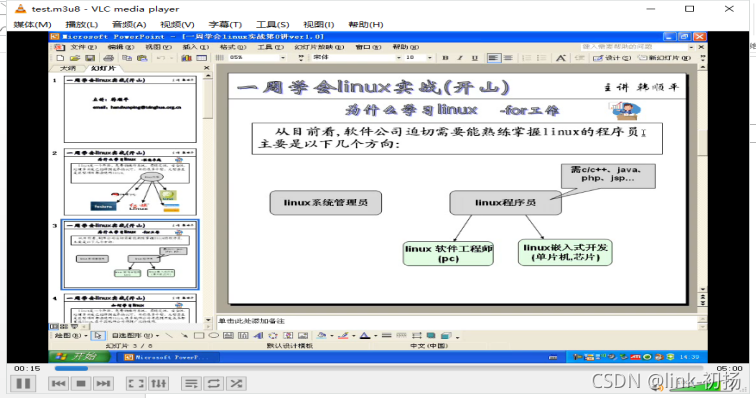Click the 05:00 total time label
The width and height of the screenshot is (756, 399).
(x=729, y=369)
